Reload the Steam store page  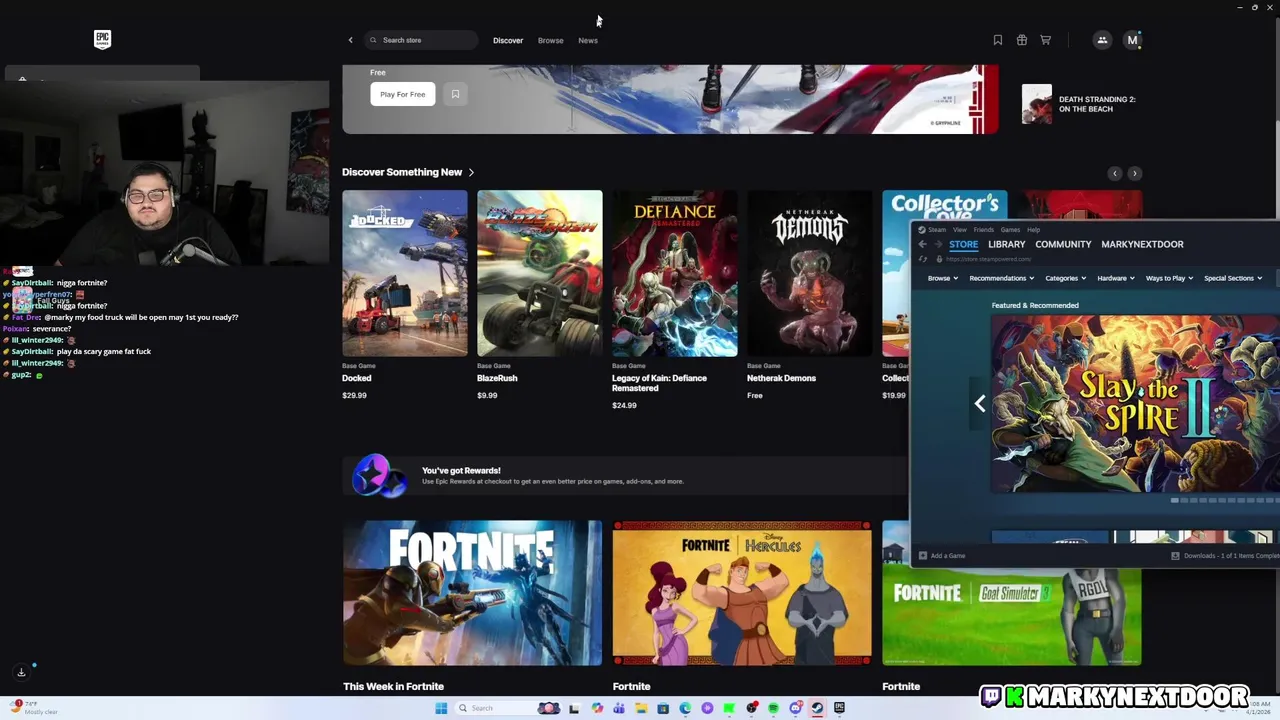pyautogui.click(x=922, y=259)
